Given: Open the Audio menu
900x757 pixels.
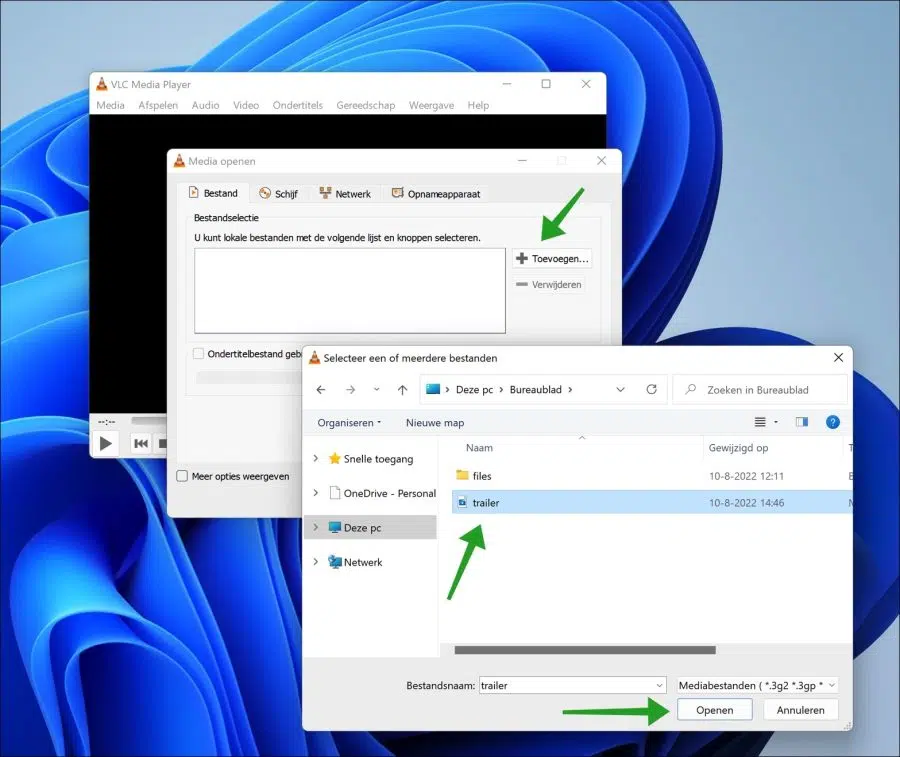Looking at the screenshot, I should pos(205,105).
